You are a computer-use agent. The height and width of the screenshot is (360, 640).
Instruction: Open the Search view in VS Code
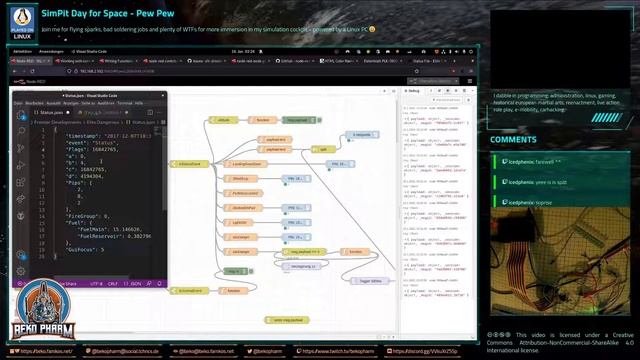pyautogui.click(x=21, y=131)
